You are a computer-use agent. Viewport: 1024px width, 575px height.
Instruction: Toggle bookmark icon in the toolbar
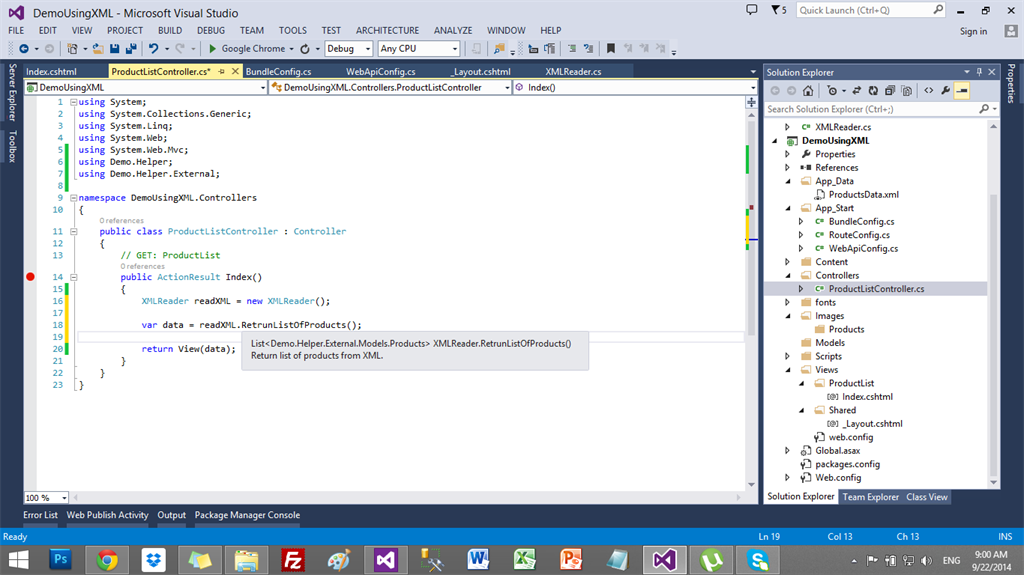[x=611, y=48]
